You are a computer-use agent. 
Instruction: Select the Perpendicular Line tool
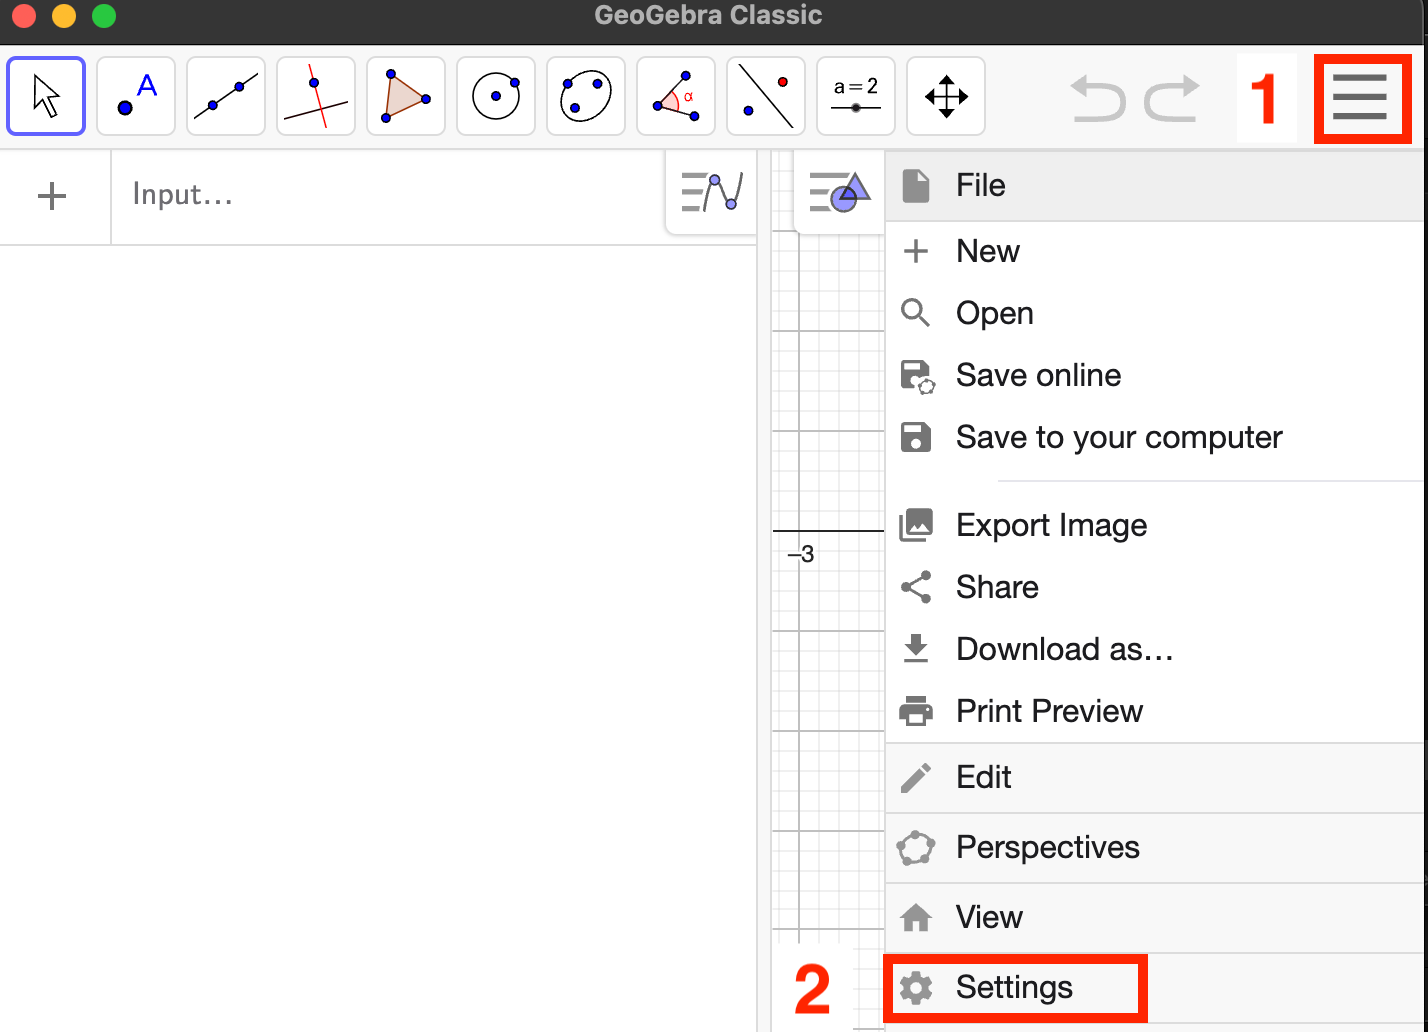click(x=316, y=96)
